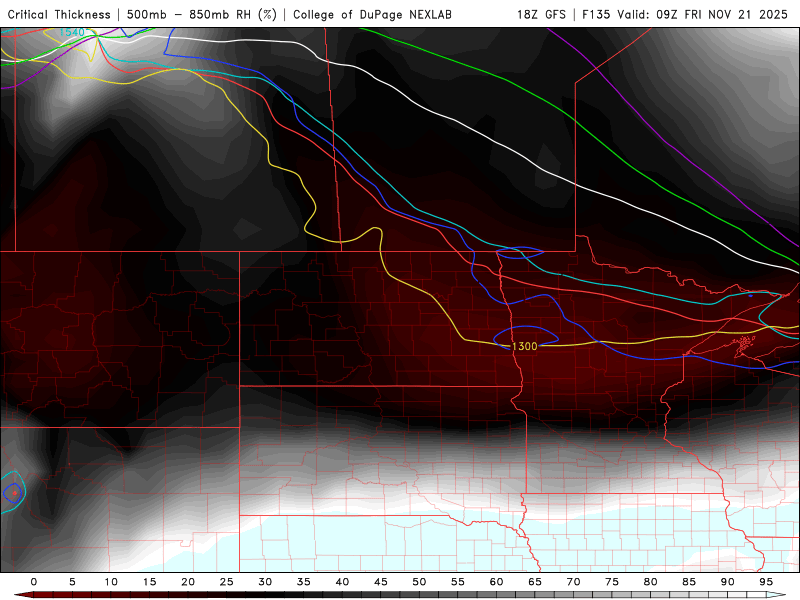Click the "75" value on the RH scale
This screenshot has height=600, width=800.
click(612, 582)
